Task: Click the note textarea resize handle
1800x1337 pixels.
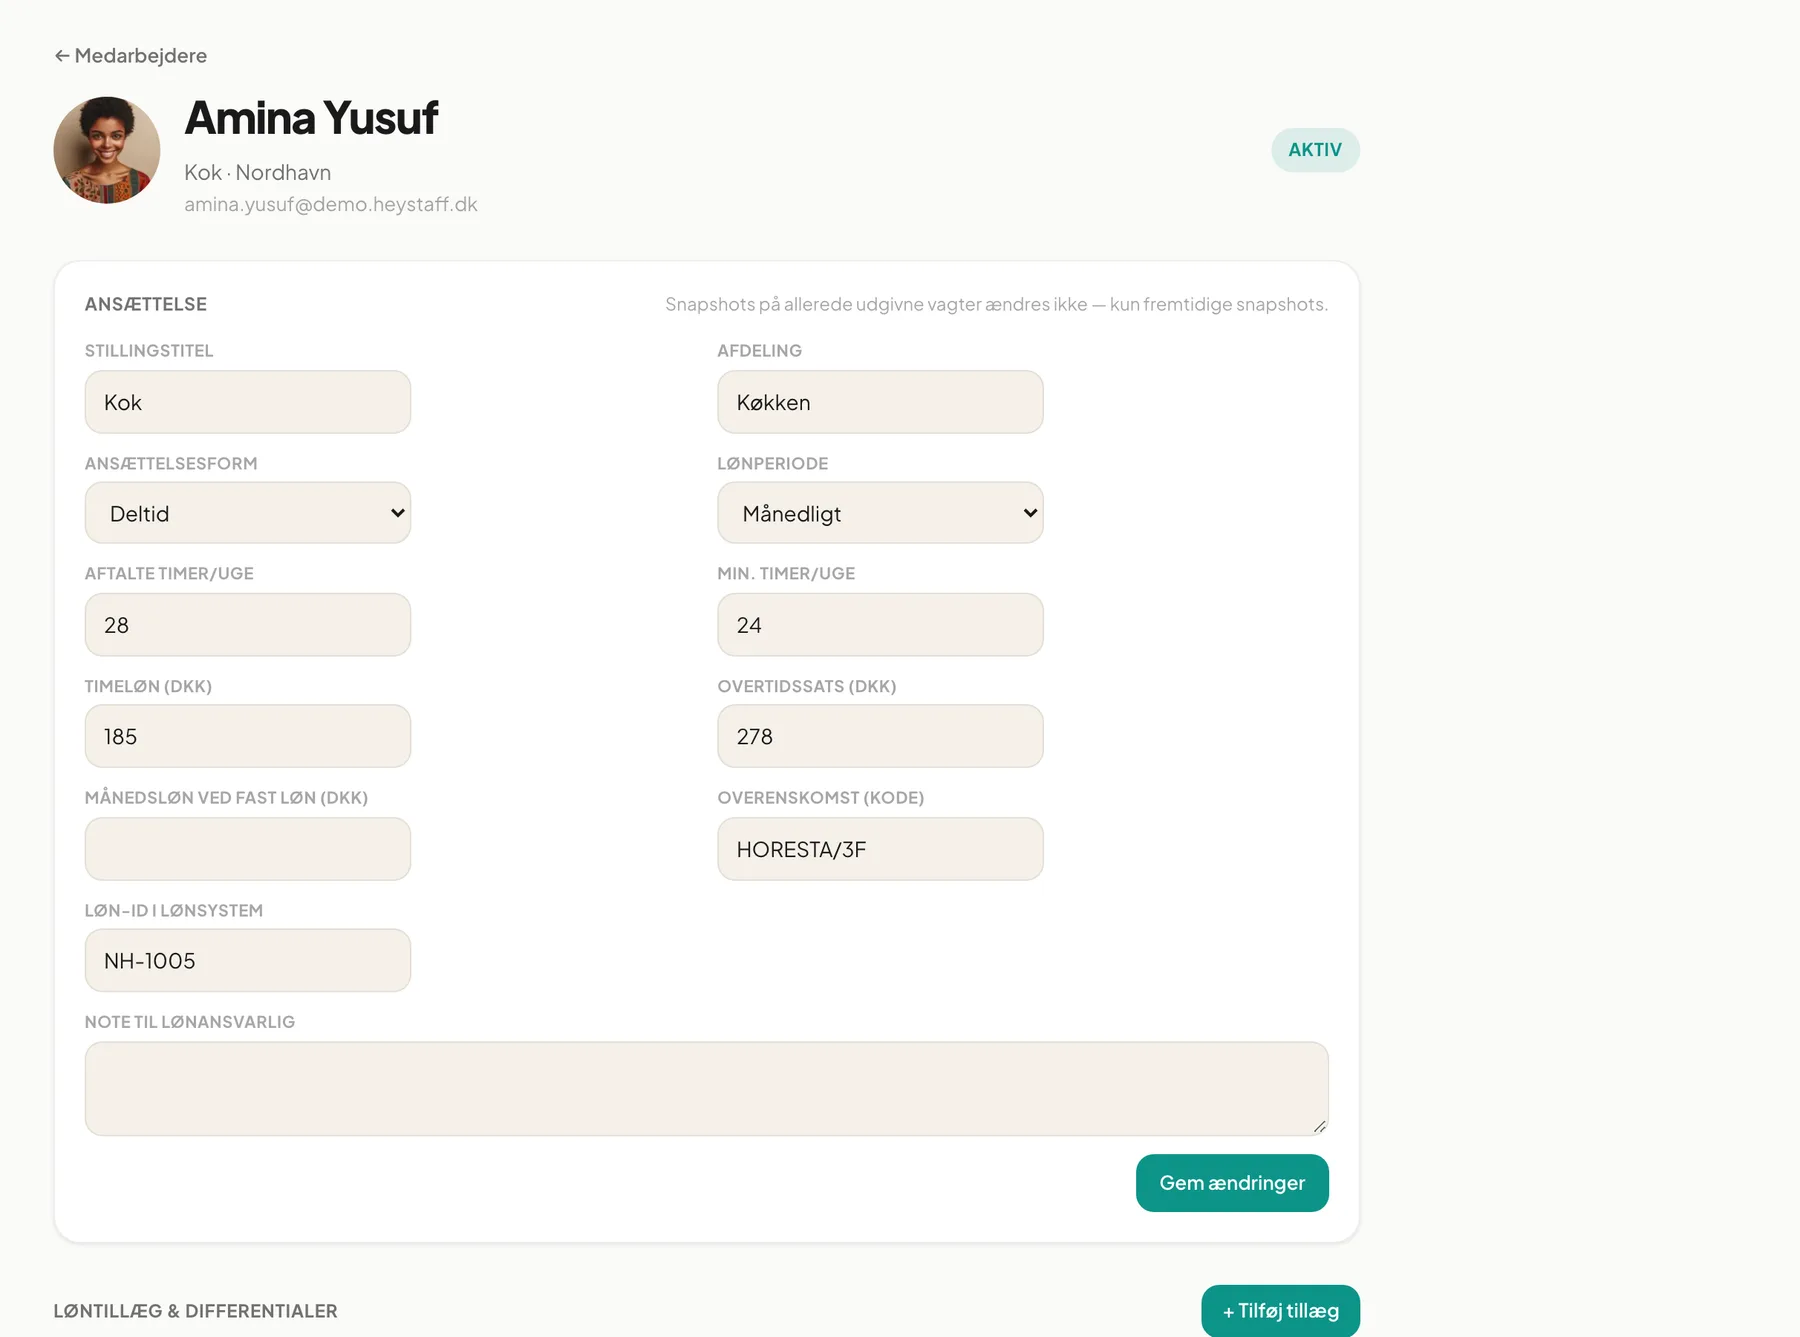Action: [1319, 1126]
